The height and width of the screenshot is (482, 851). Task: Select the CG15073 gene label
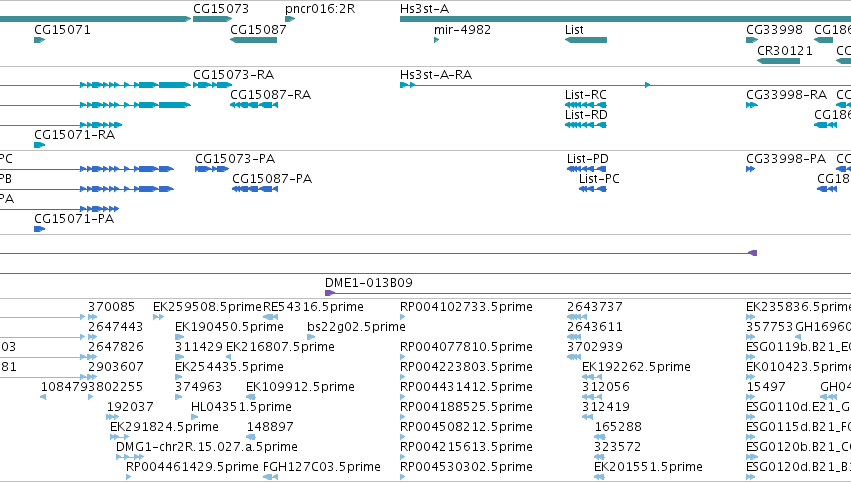tap(221, 9)
